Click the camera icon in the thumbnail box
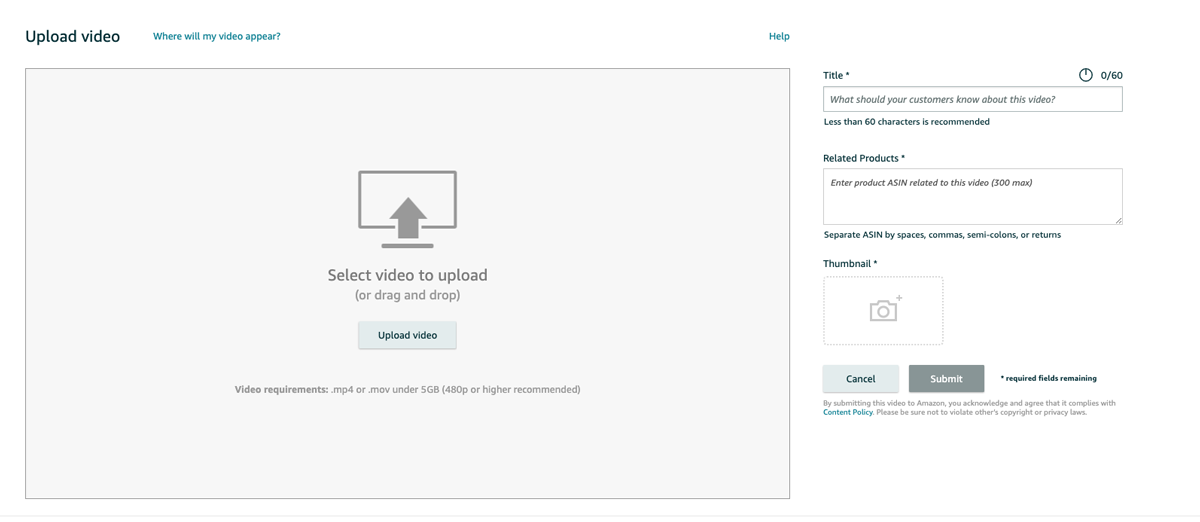 [x=884, y=310]
